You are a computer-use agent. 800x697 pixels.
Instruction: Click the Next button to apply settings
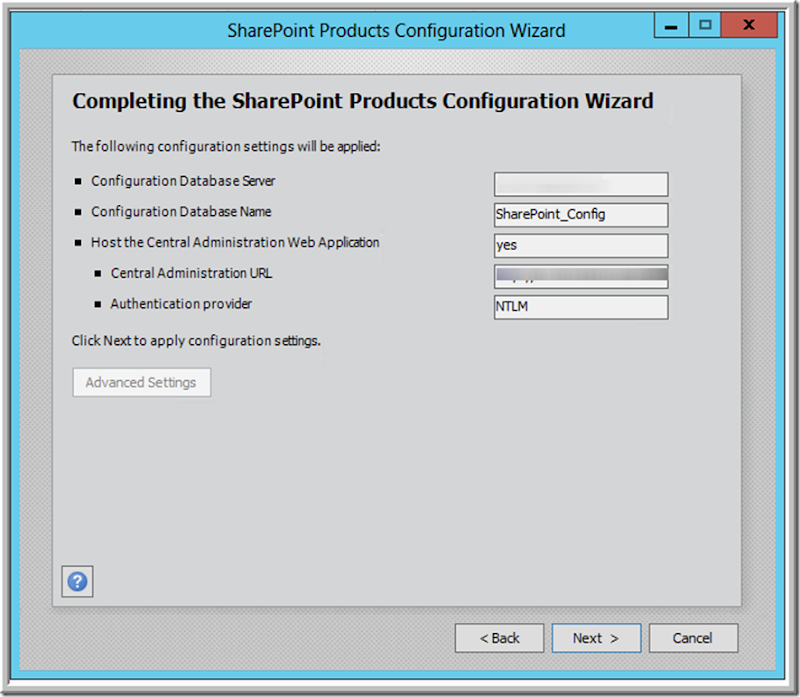point(596,638)
